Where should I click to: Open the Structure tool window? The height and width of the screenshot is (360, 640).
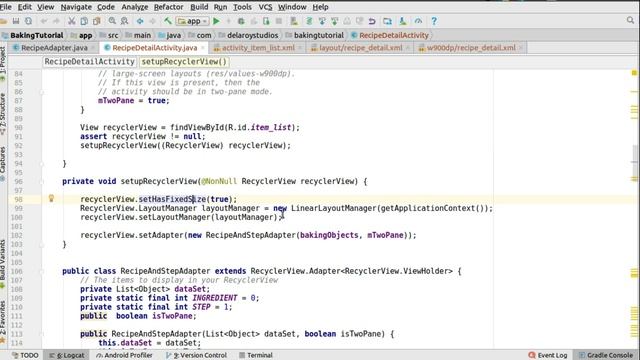pyautogui.click(x=3, y=114)
